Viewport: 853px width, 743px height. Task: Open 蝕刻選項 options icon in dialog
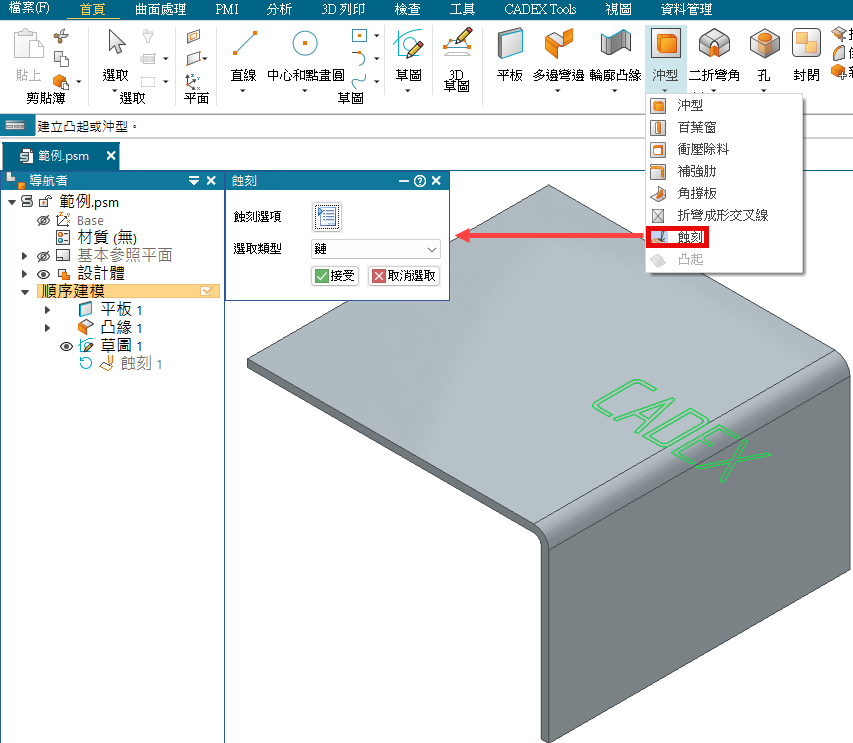[327, 216]
